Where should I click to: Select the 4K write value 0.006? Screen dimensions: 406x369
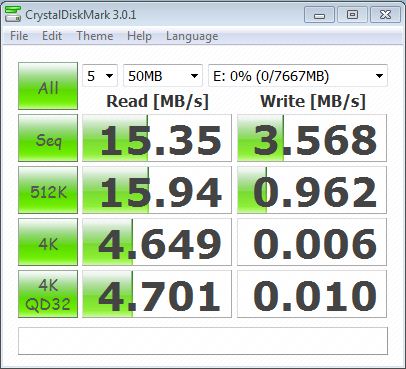click(x=312, y=242)
